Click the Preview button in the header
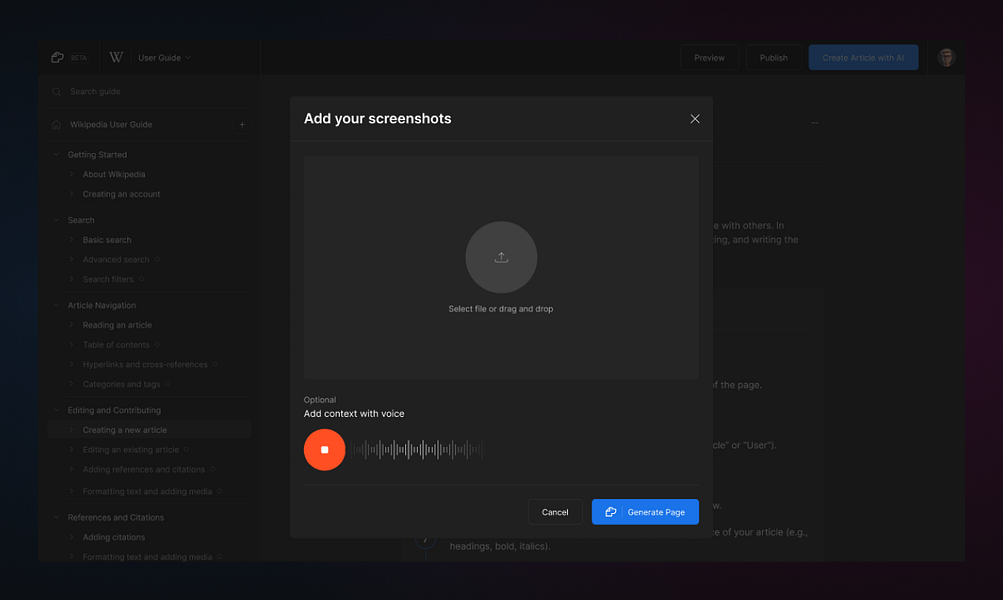Image resolution: width=1003 pixels, height=600 pixels. [709, 58]
